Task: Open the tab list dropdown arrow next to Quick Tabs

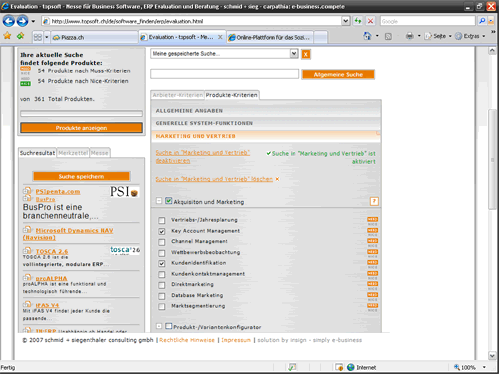Action: (47, 37)
